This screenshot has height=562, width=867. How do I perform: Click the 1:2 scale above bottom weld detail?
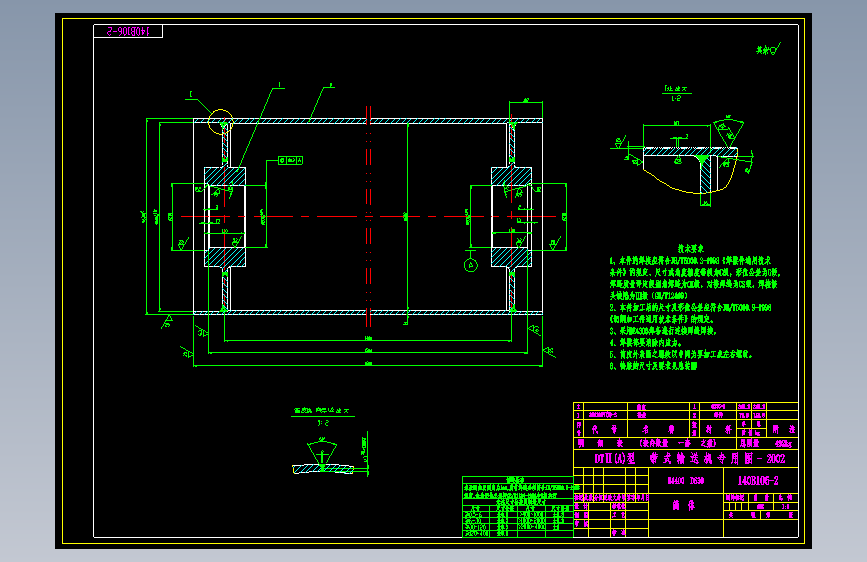point(323,423)
